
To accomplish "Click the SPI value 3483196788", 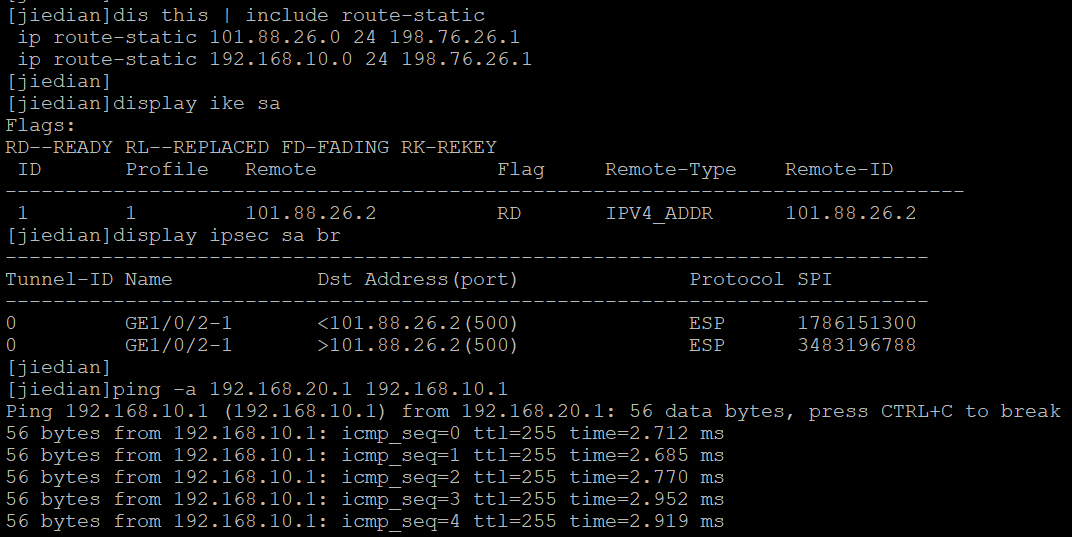I will click(x=857, y=345).
